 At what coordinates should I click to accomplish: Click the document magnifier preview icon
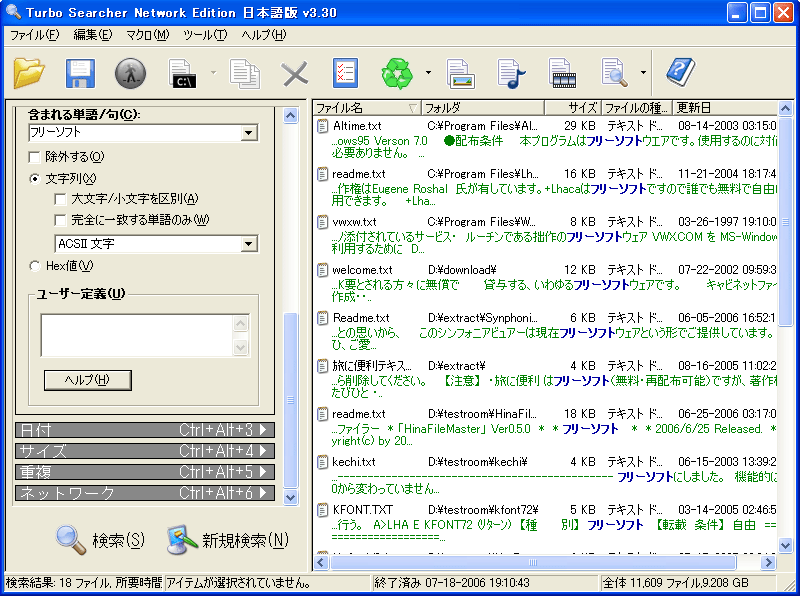point(614,73)
